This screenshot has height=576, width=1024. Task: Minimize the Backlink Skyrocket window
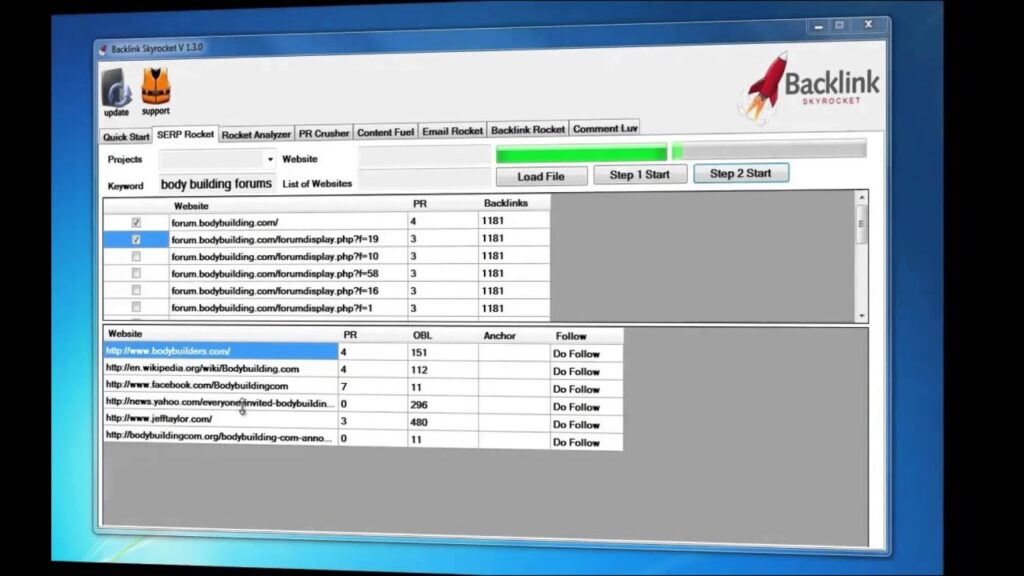[x=818, y=27]
